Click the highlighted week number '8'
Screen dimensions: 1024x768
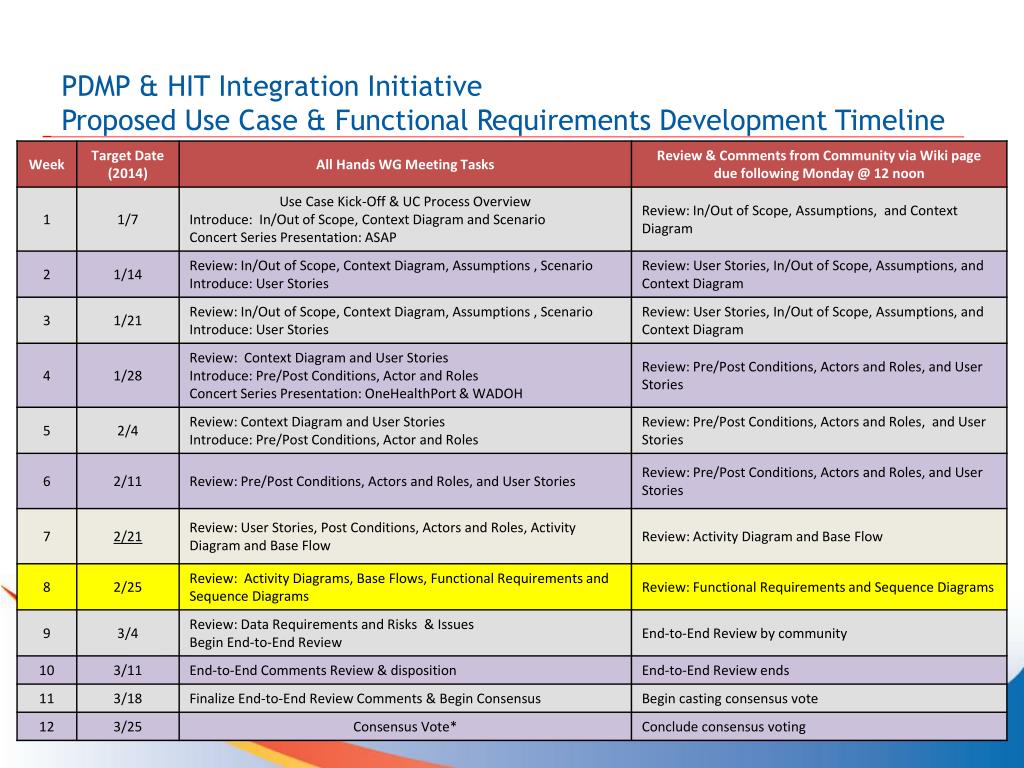(x=46, y=587)
